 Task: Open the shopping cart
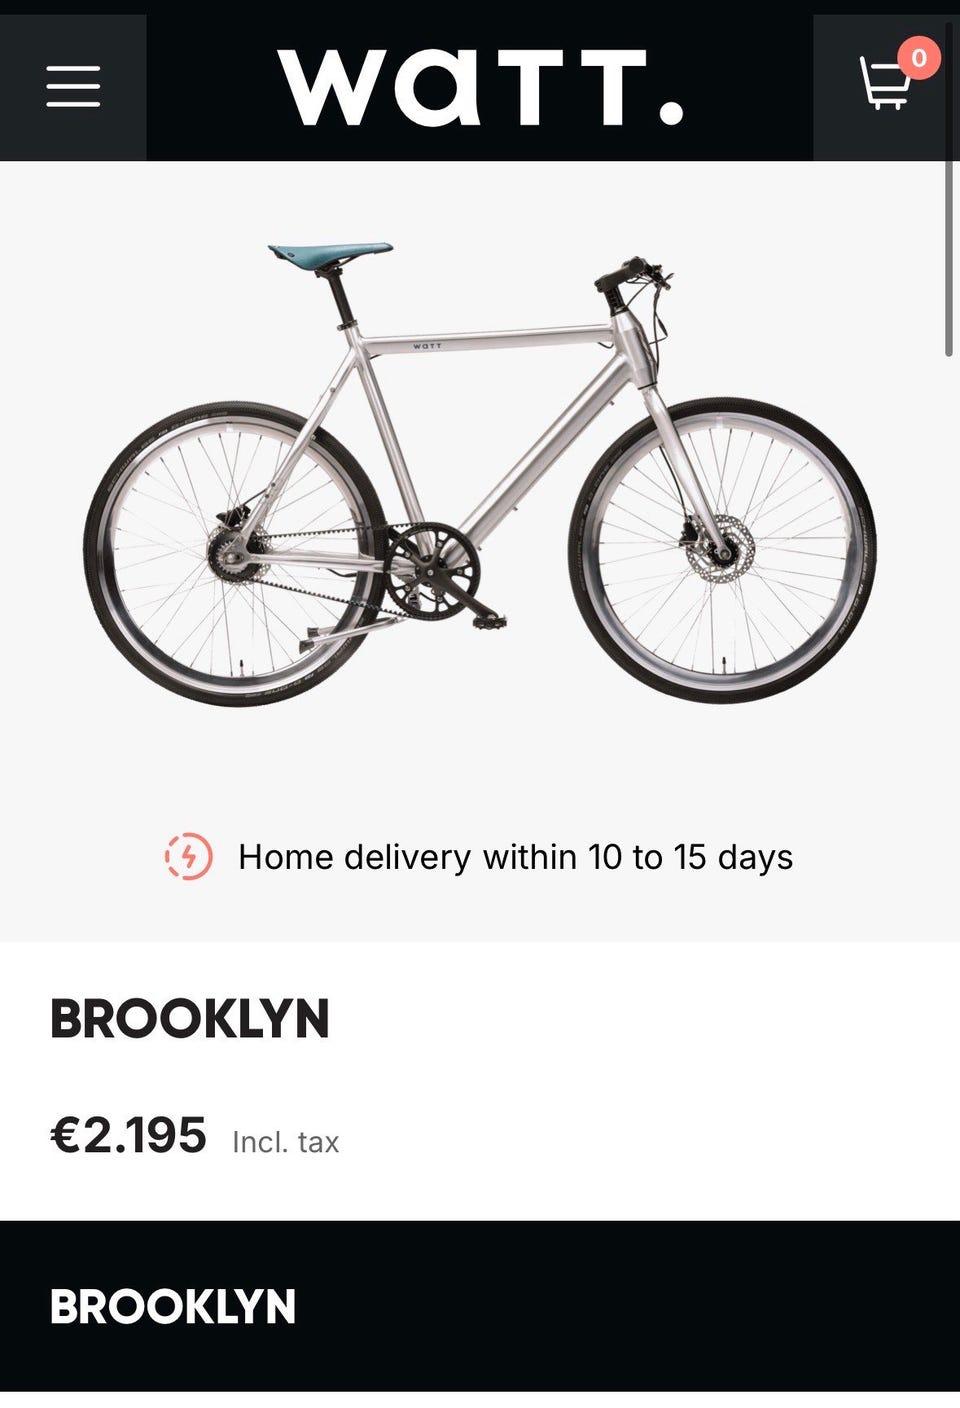(x=884, y=85)
